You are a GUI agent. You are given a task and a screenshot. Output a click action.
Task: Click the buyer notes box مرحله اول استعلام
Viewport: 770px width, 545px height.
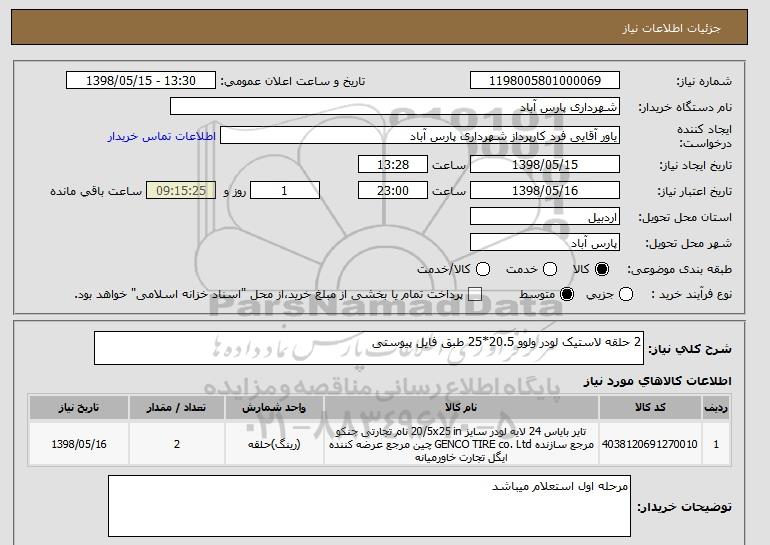coord(369,506)
